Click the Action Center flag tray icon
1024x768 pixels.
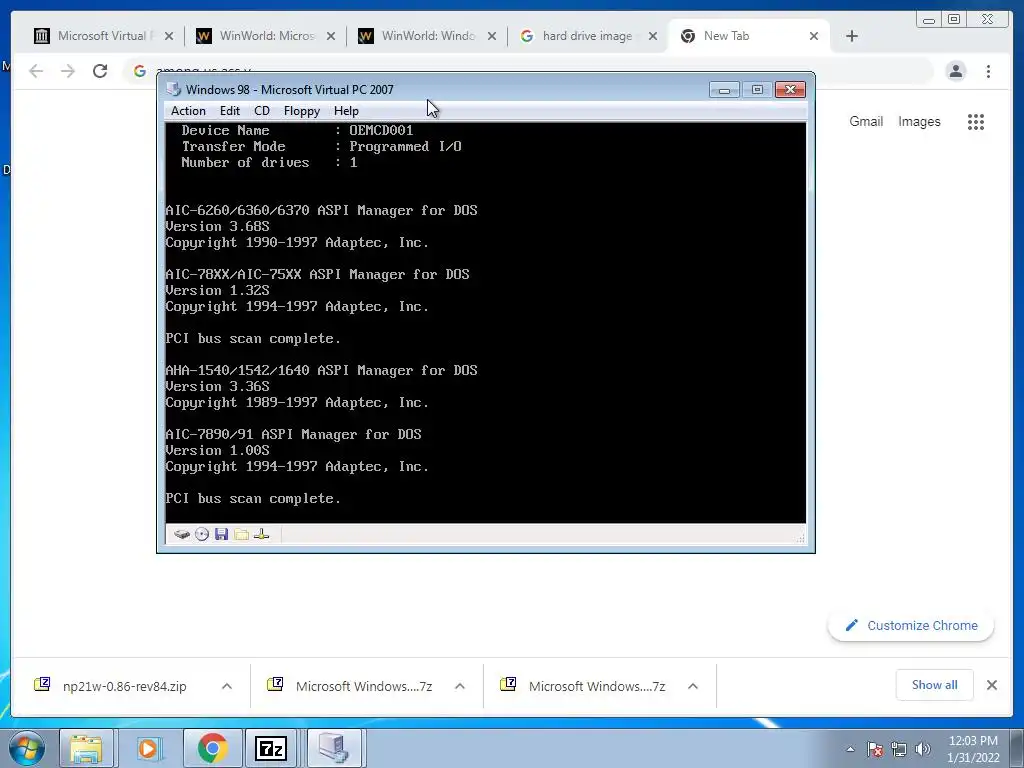point(875,749)
